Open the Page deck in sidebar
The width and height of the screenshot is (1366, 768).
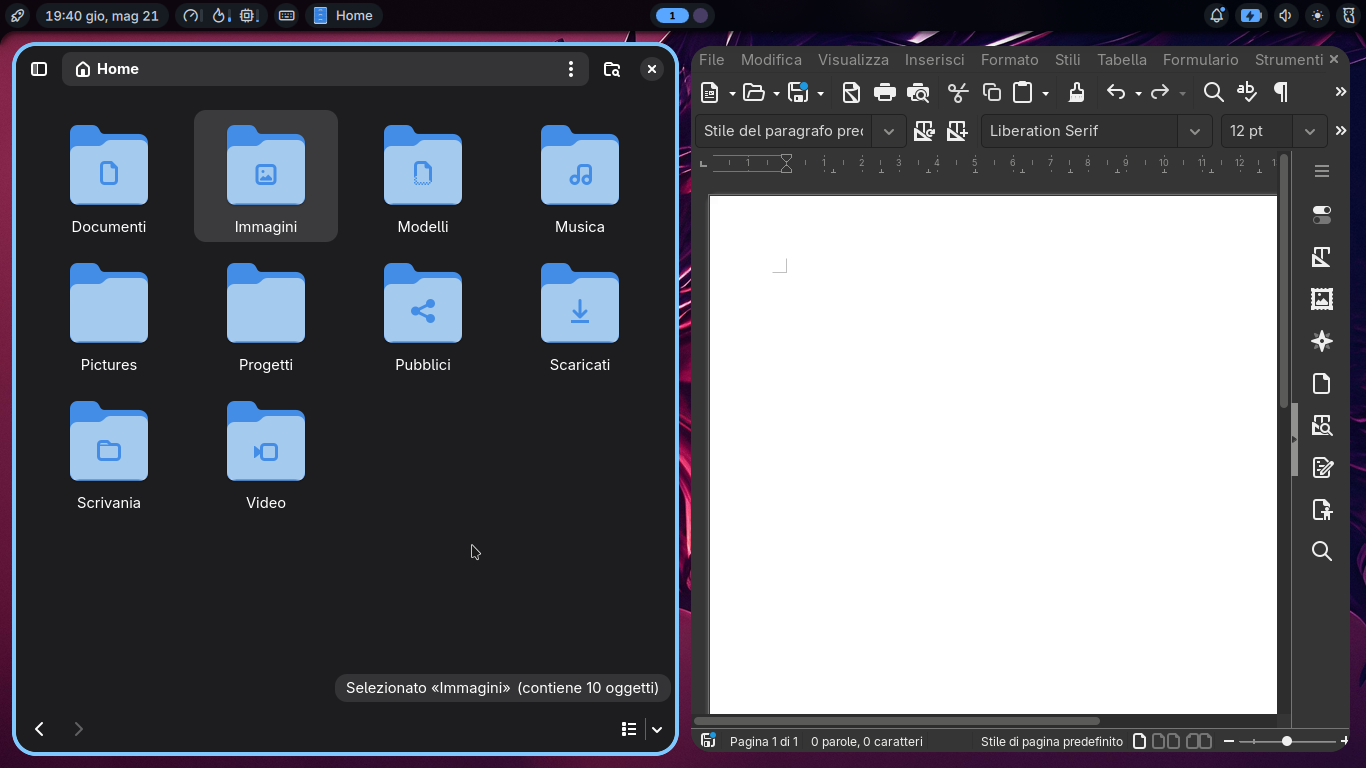(x=1322, y=384)
